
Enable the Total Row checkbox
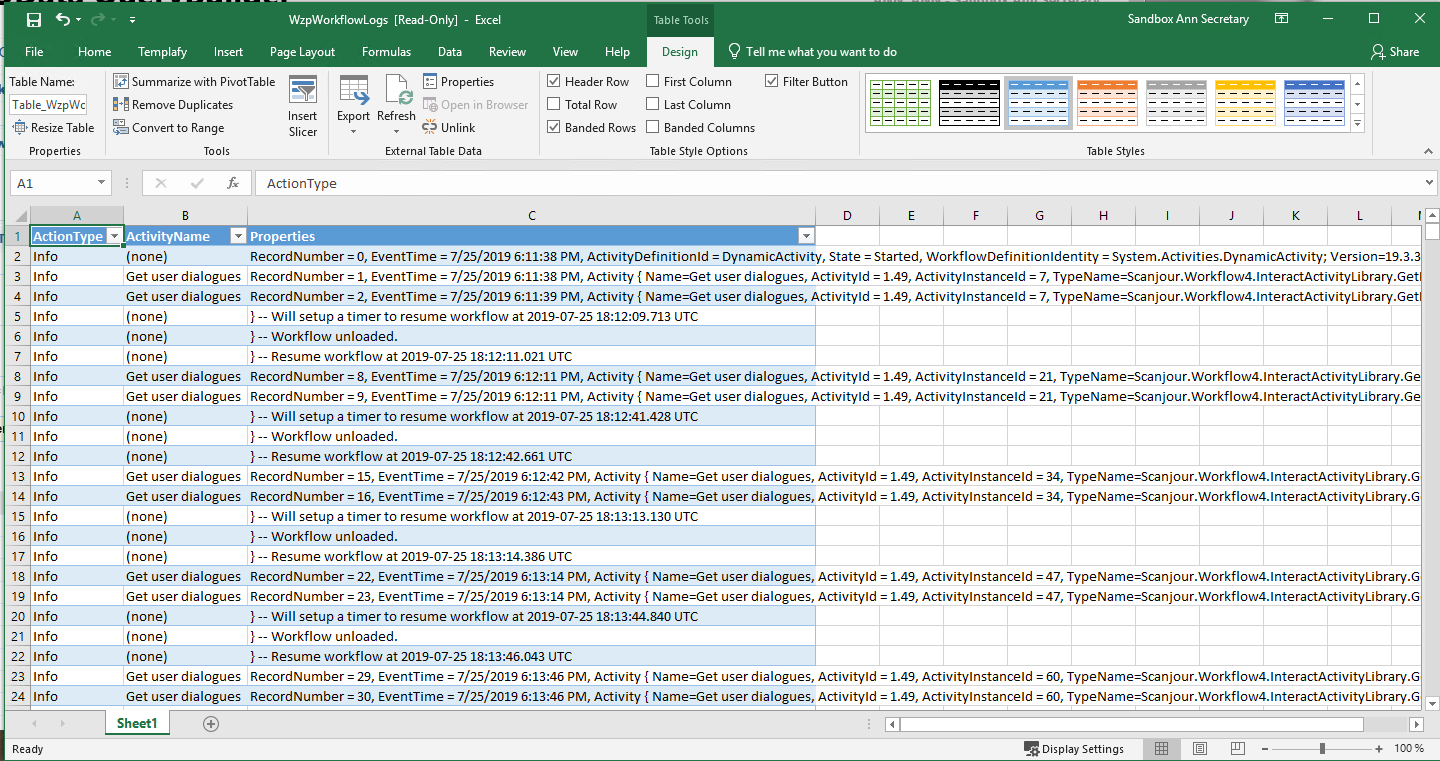point(554,105)
